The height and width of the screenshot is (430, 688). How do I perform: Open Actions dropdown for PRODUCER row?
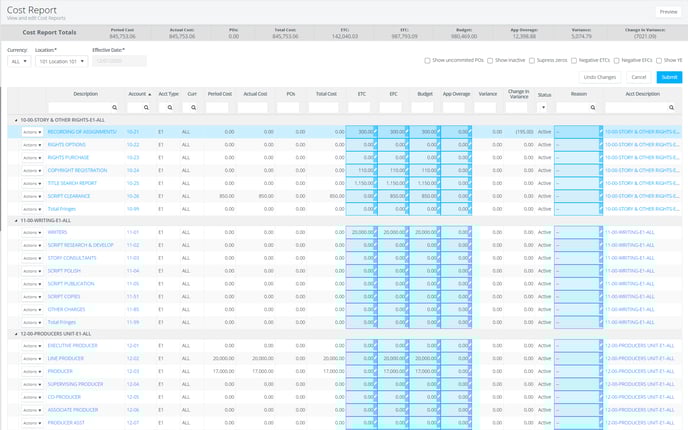32,372
